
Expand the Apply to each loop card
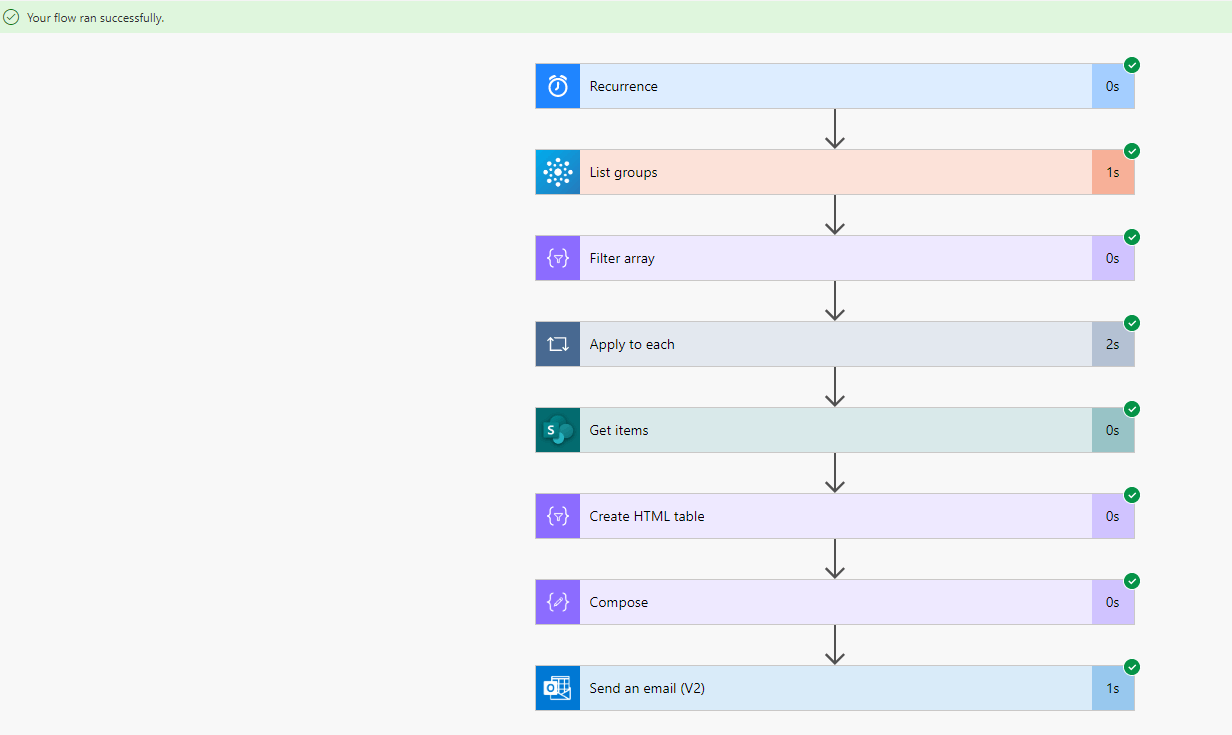(x=835, y=344)
